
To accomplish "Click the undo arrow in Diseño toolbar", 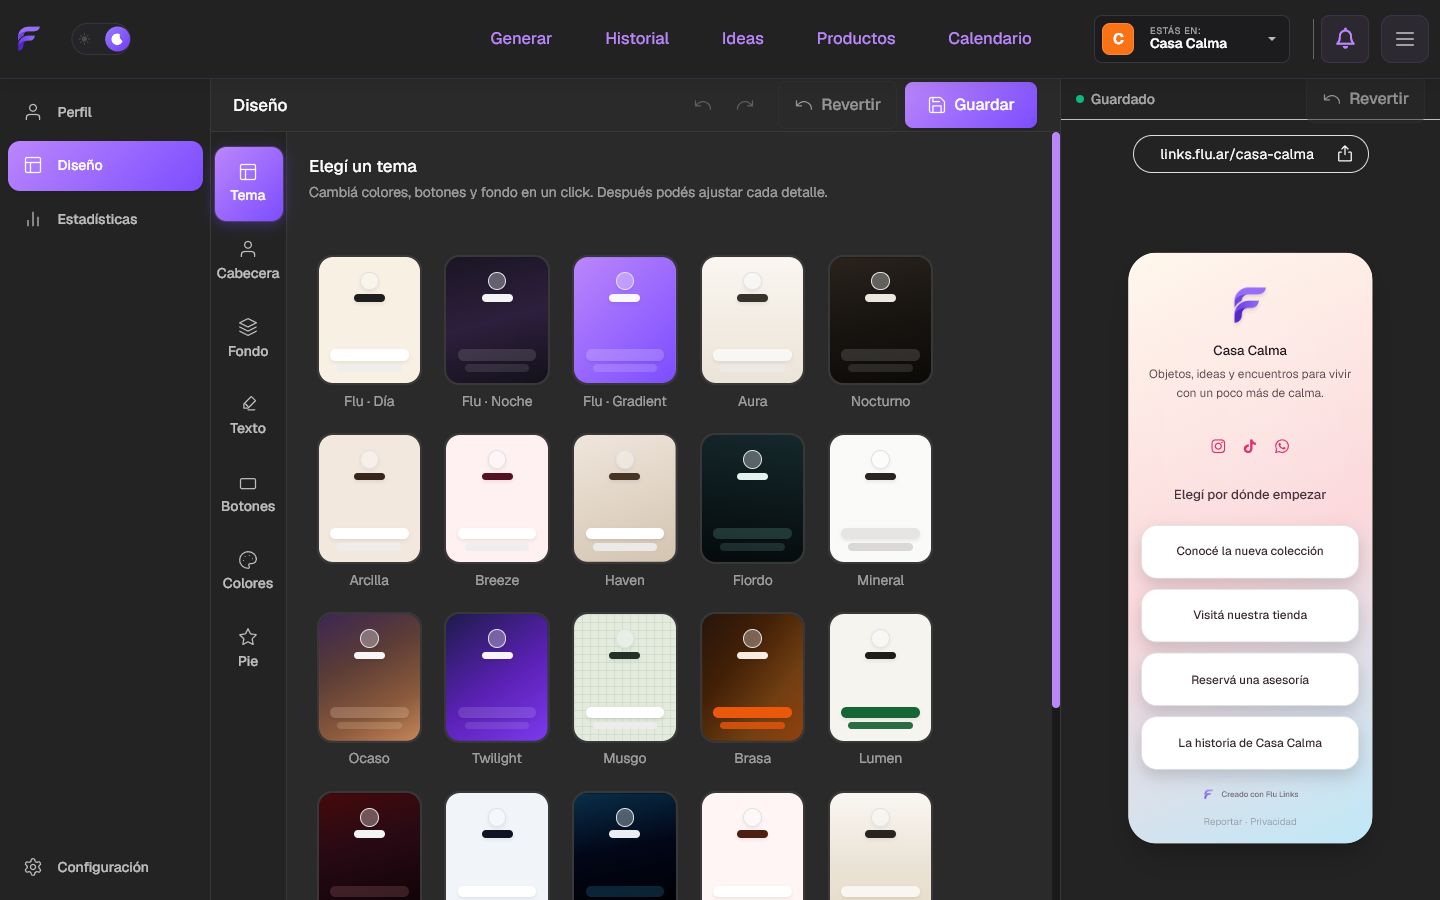I will [703, 105].
